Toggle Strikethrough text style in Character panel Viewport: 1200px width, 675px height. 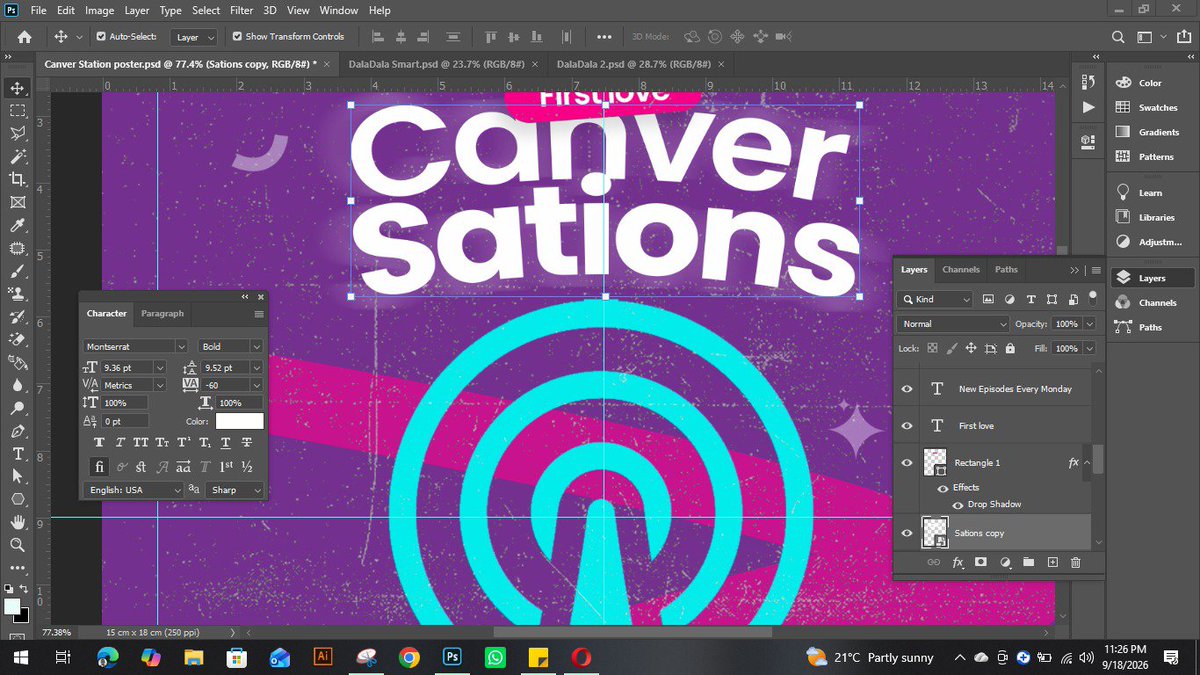pyautogui.click(x=247, y=442)
